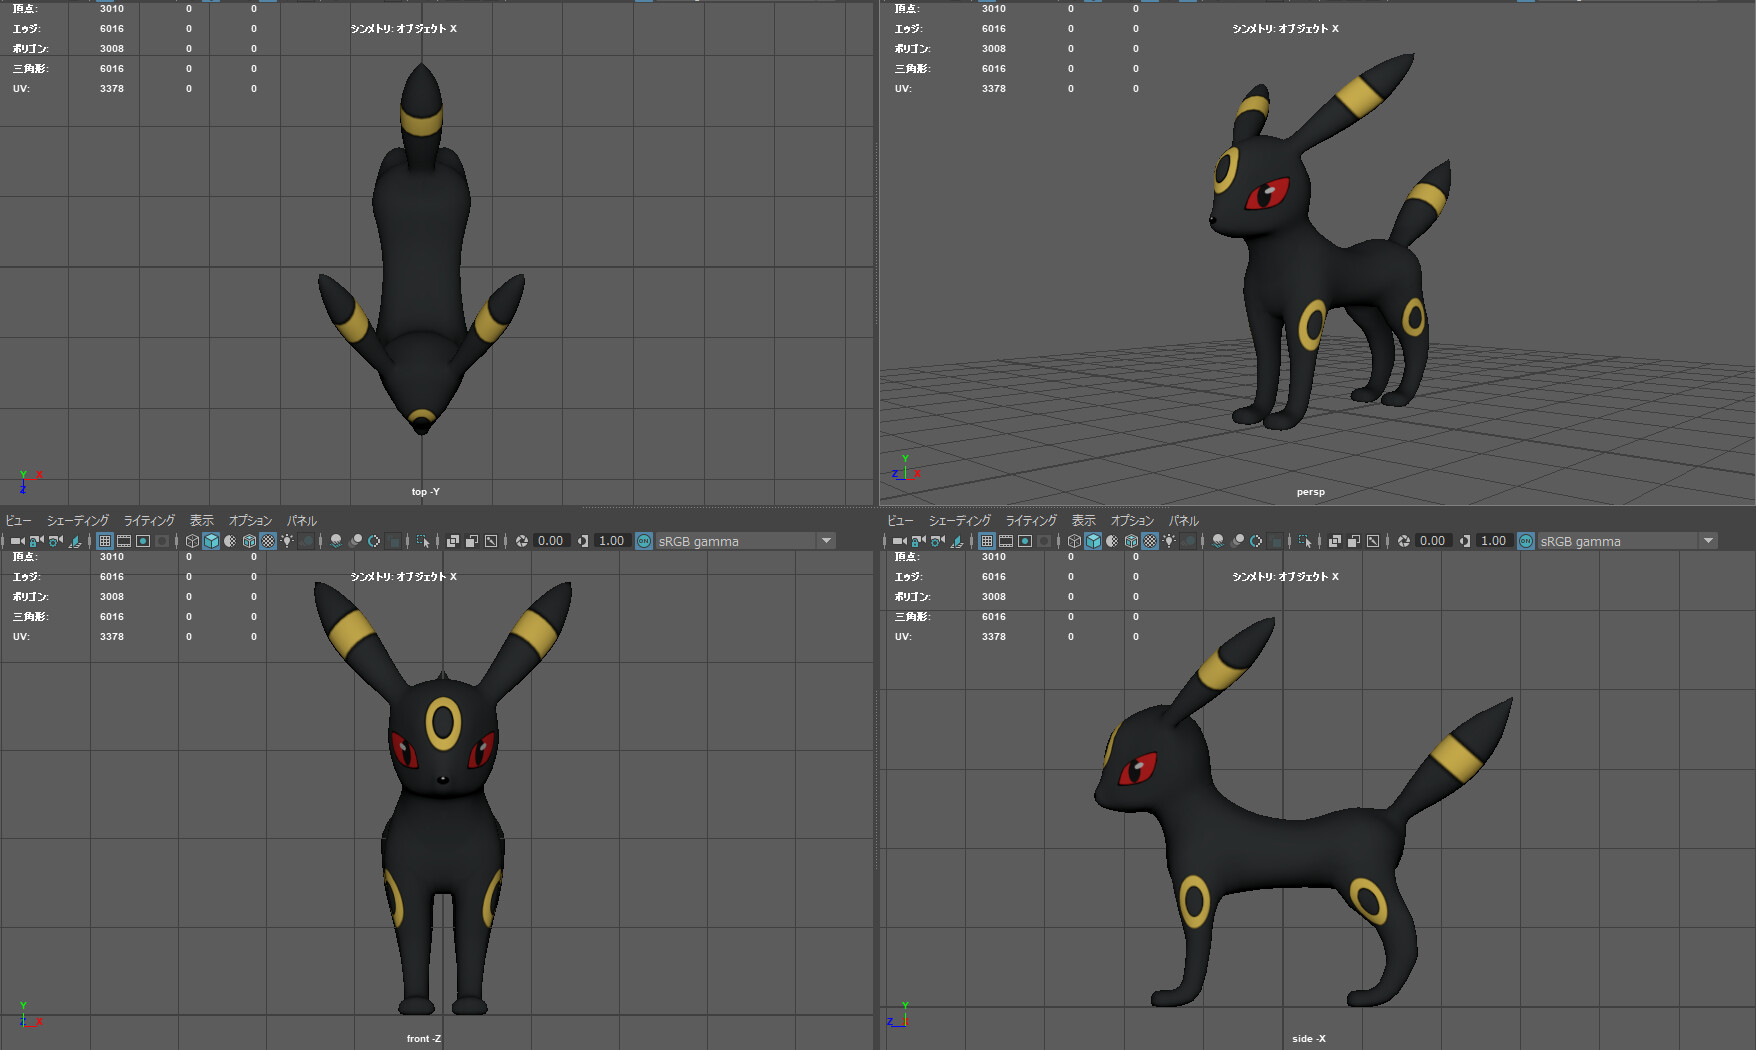Open sRGB gamma dropdown in front view panel

coord(746,541)
